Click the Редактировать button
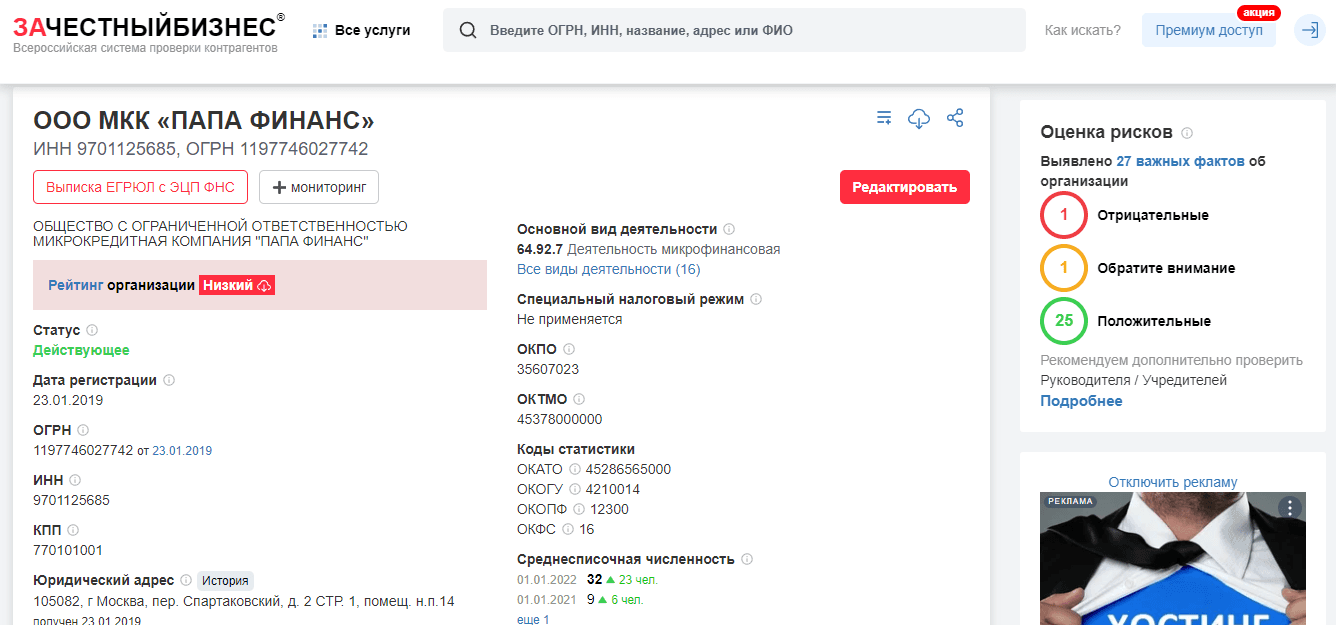 [x=904, y=187]
